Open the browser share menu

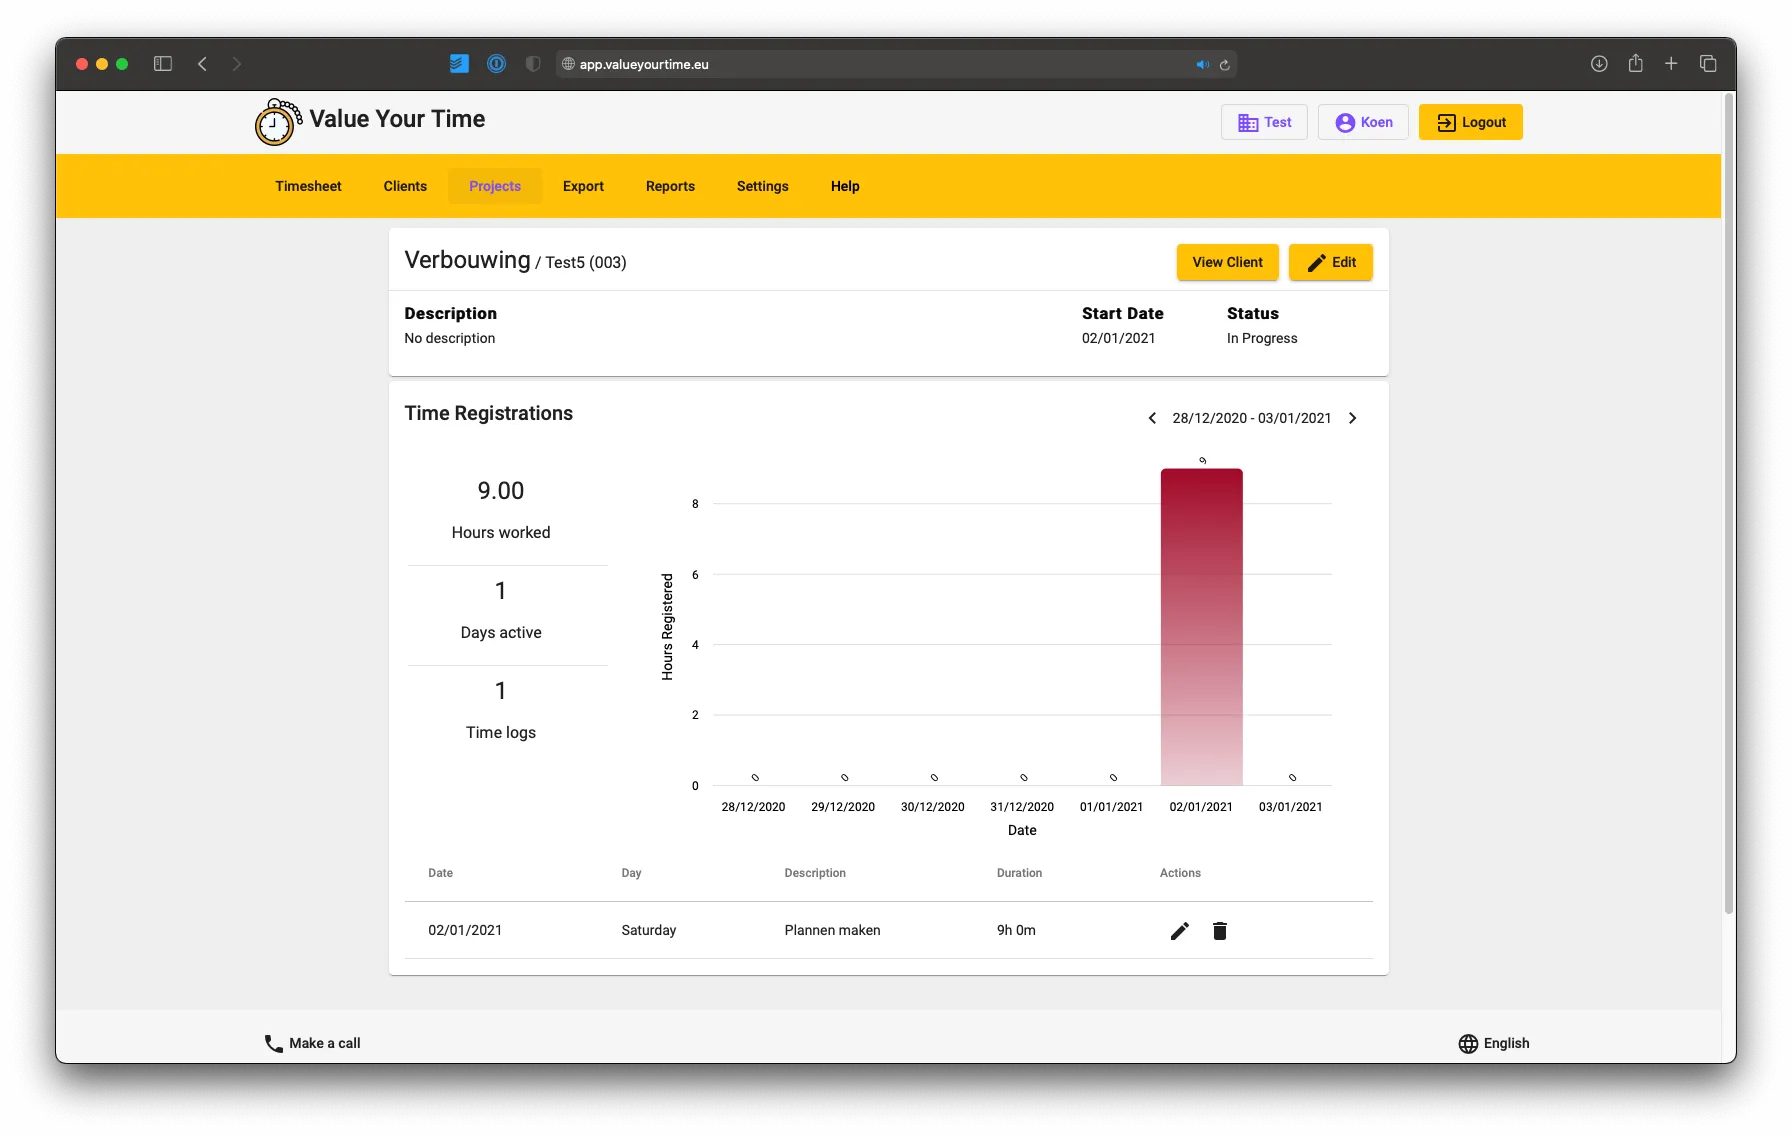[1636, 63]
